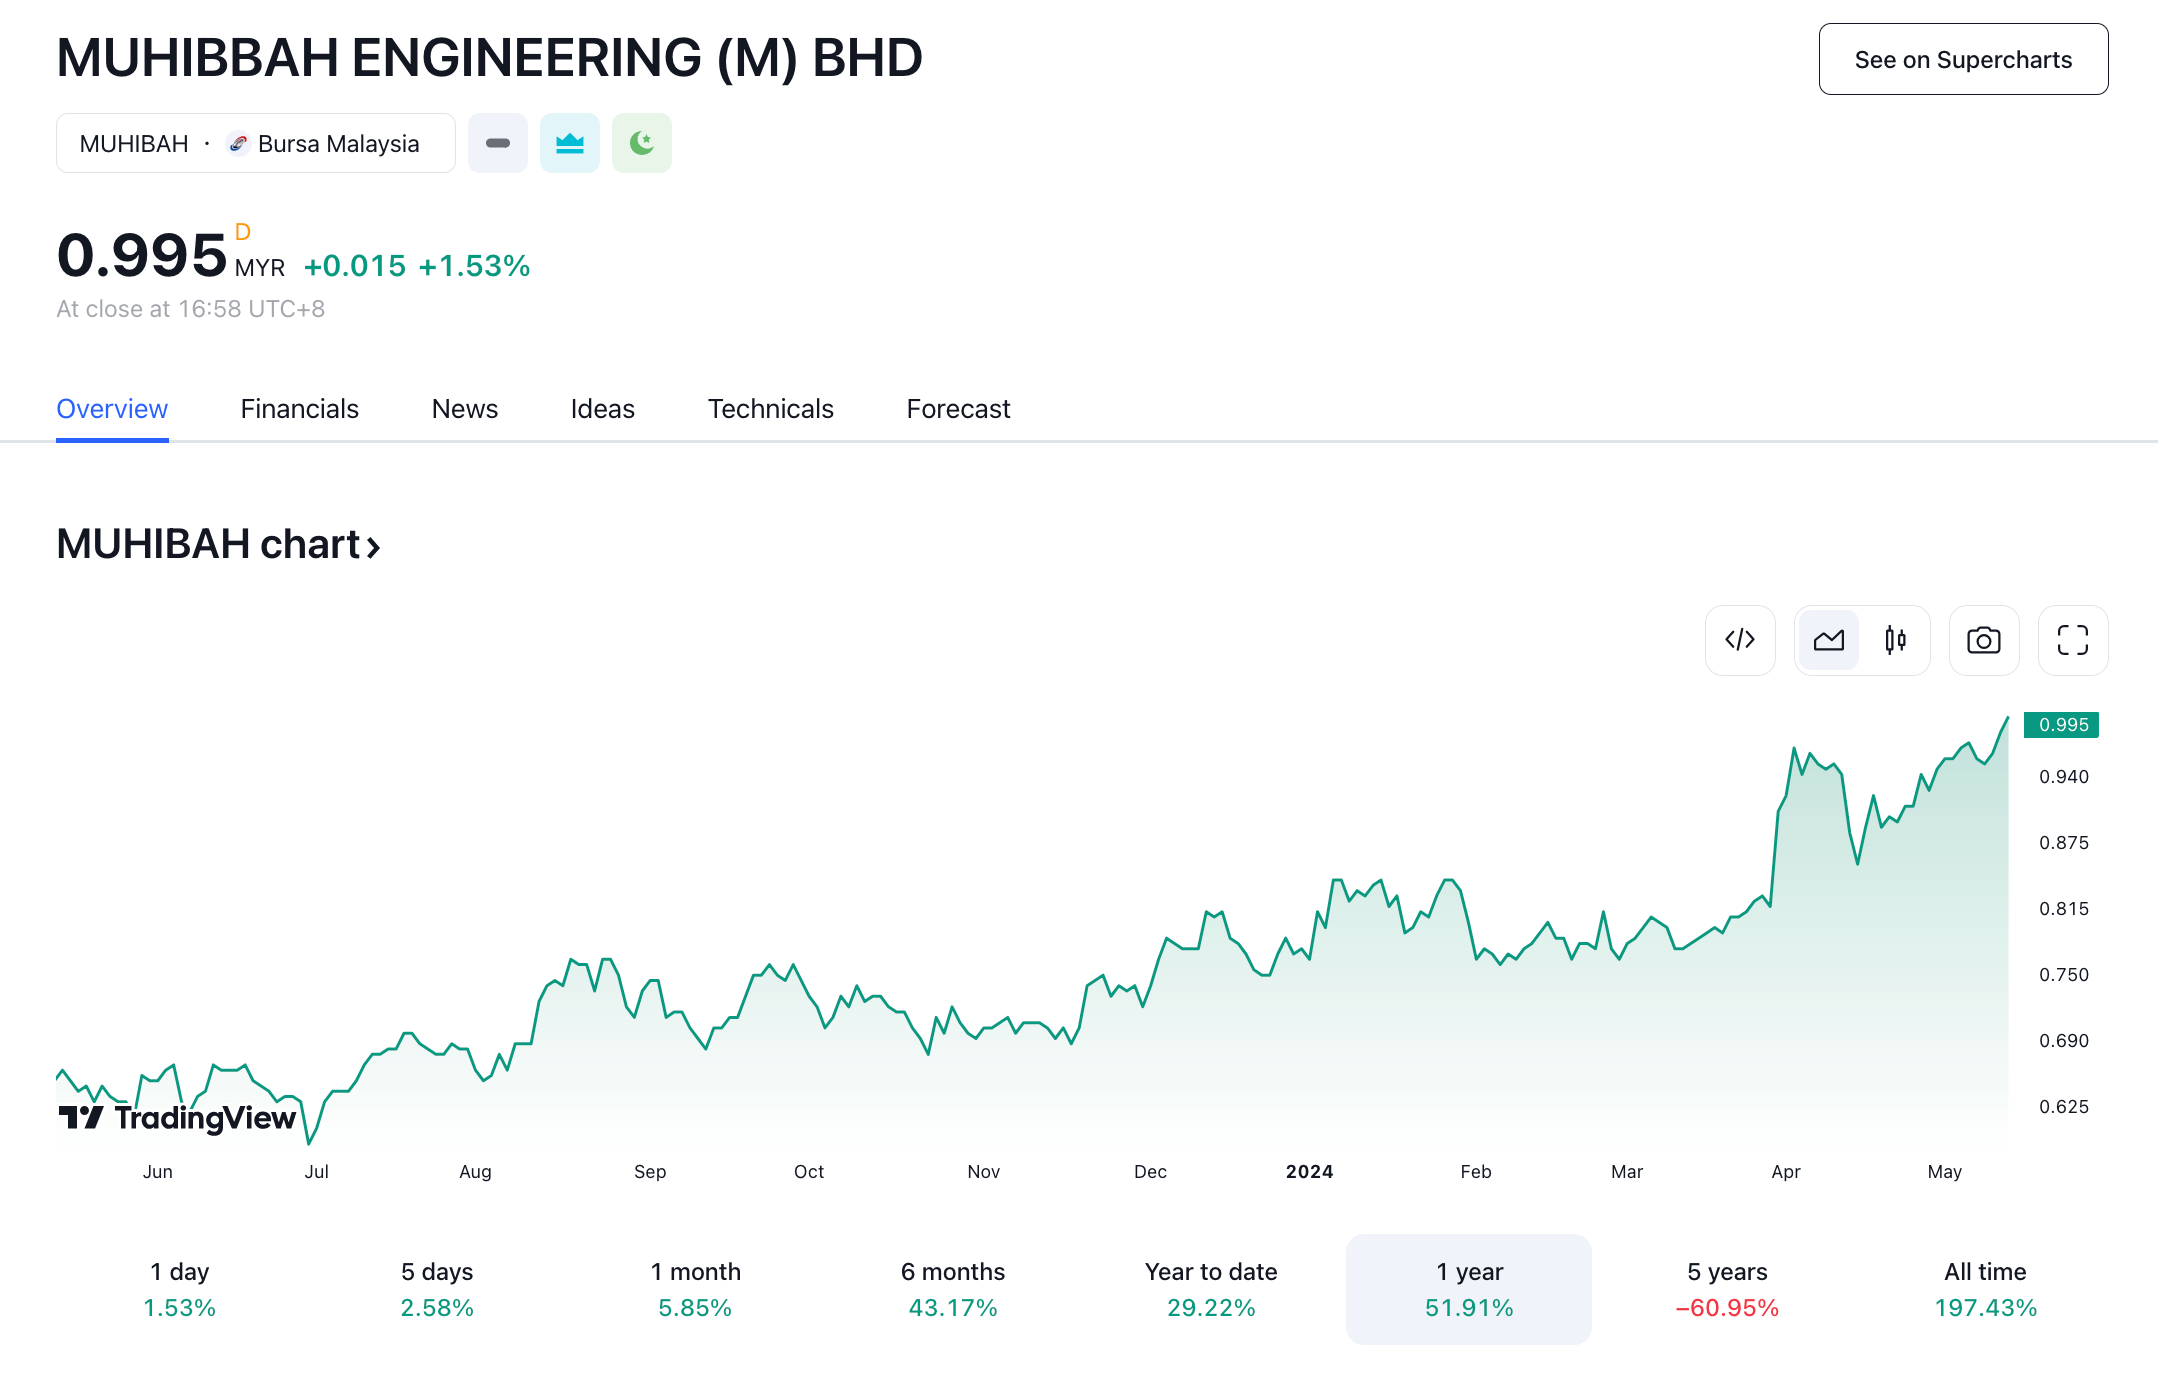Select the All time range option
The height and width of the screenshot is (1374, 2158).
[x=1984, y=1289]
